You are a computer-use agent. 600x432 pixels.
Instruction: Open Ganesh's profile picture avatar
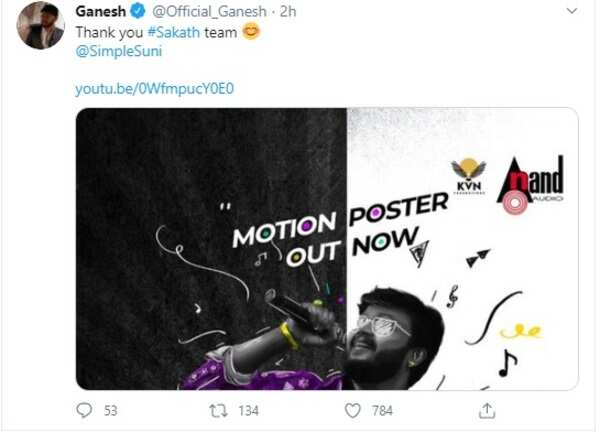tap(43, 25)
